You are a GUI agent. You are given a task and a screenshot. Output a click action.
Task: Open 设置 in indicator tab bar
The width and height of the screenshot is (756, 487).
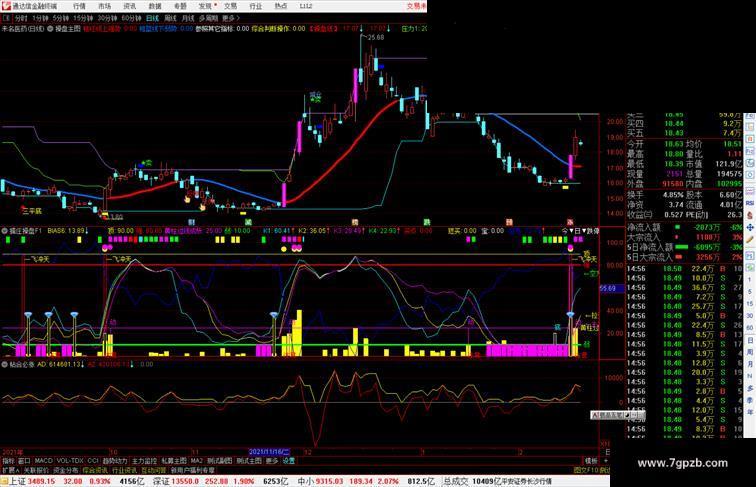coord(288,461)
